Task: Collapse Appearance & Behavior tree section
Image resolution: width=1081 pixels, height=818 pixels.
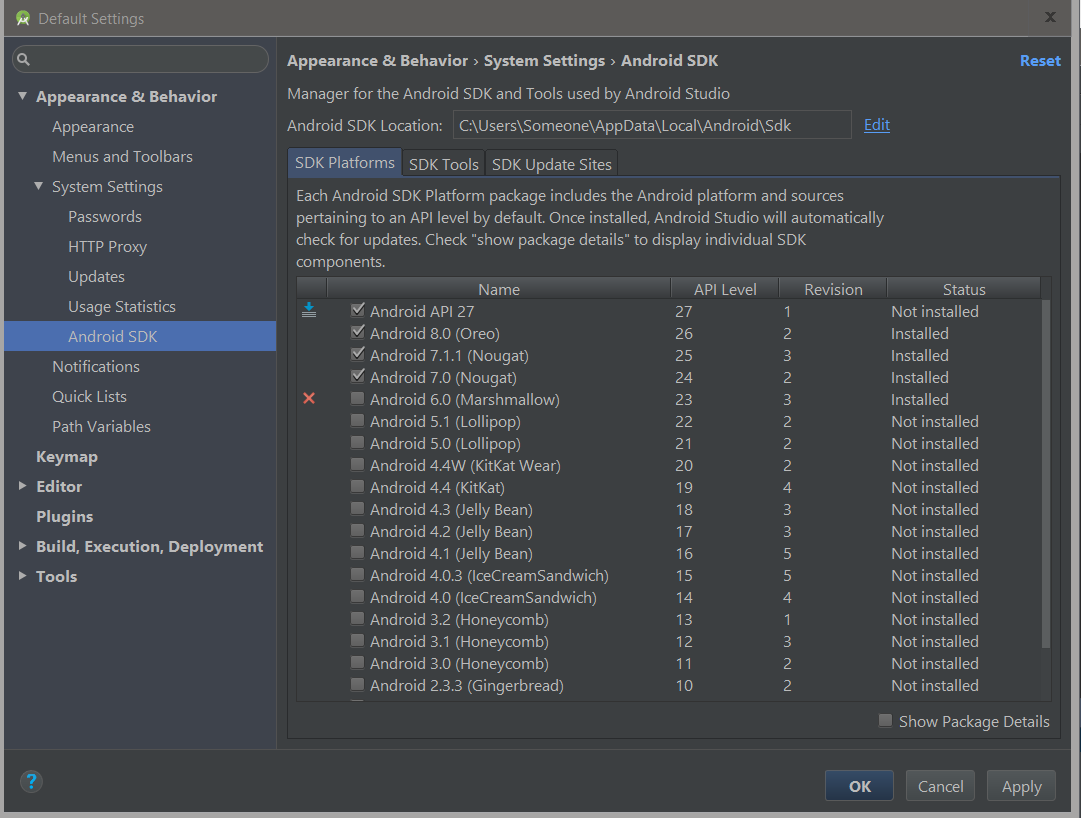Action: 23,96
